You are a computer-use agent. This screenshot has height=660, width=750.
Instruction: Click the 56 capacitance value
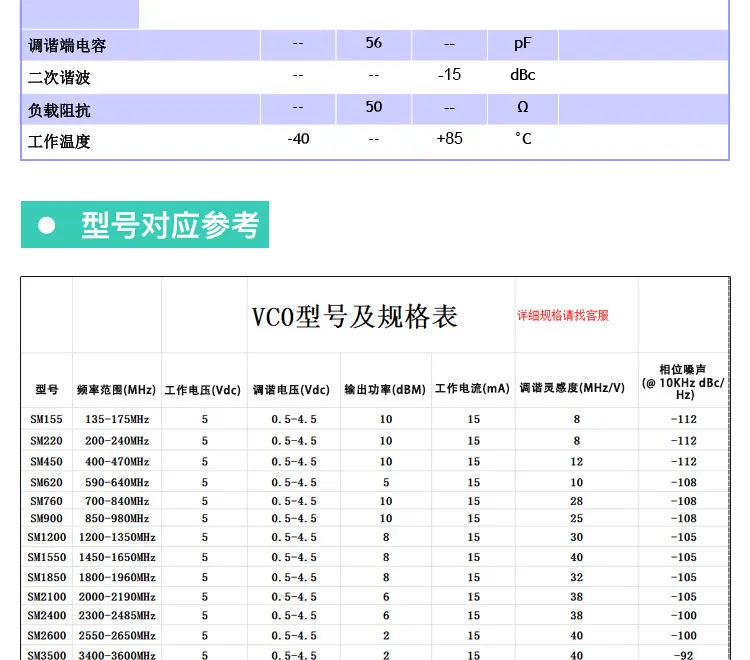pyautogui.click(x=374, y=43)
